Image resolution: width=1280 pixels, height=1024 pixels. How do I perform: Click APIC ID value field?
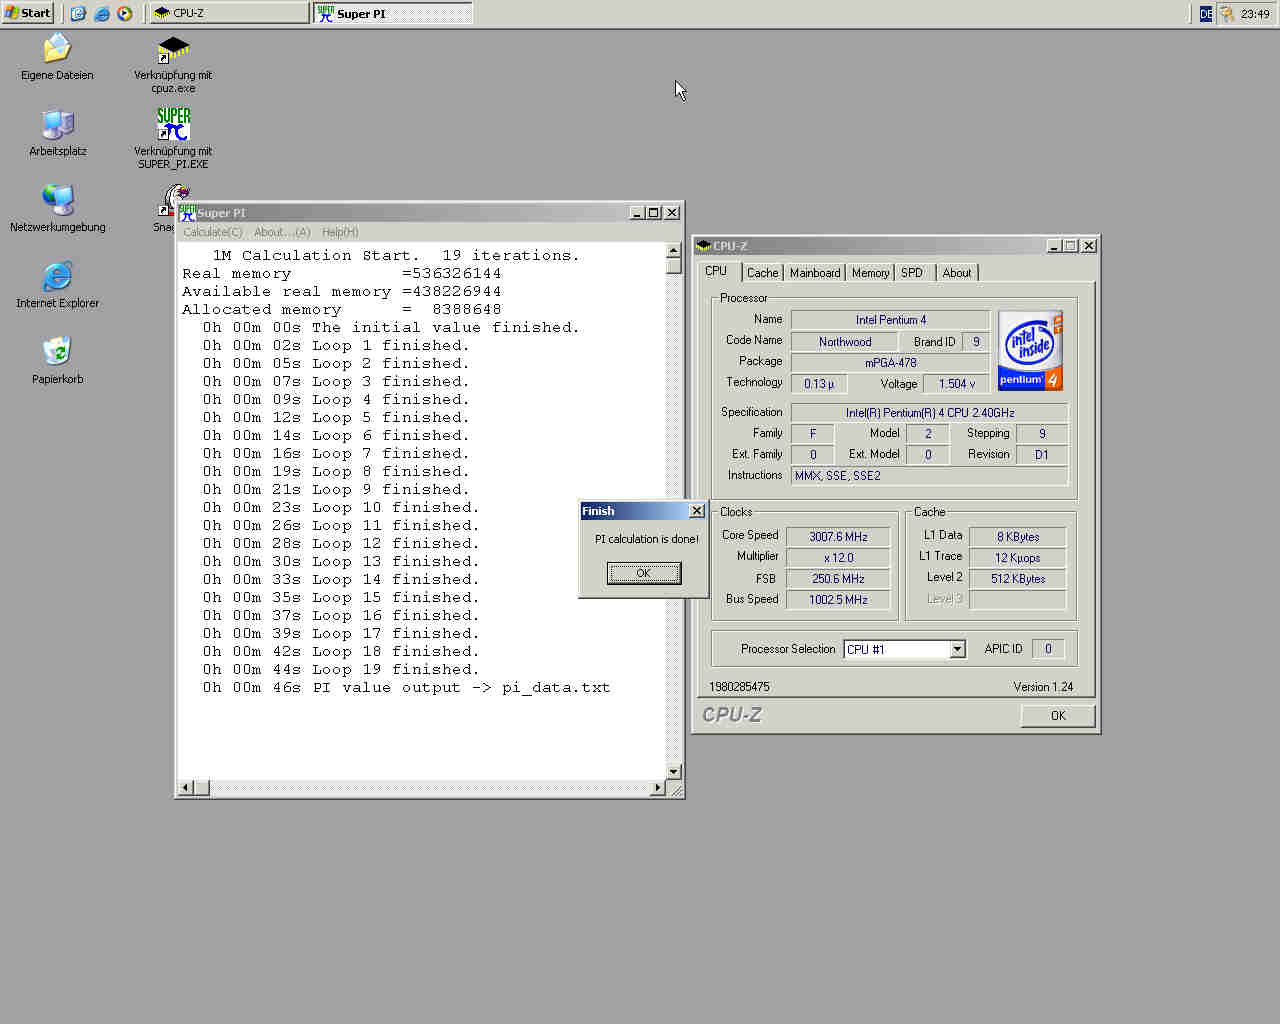[1047, 649]
